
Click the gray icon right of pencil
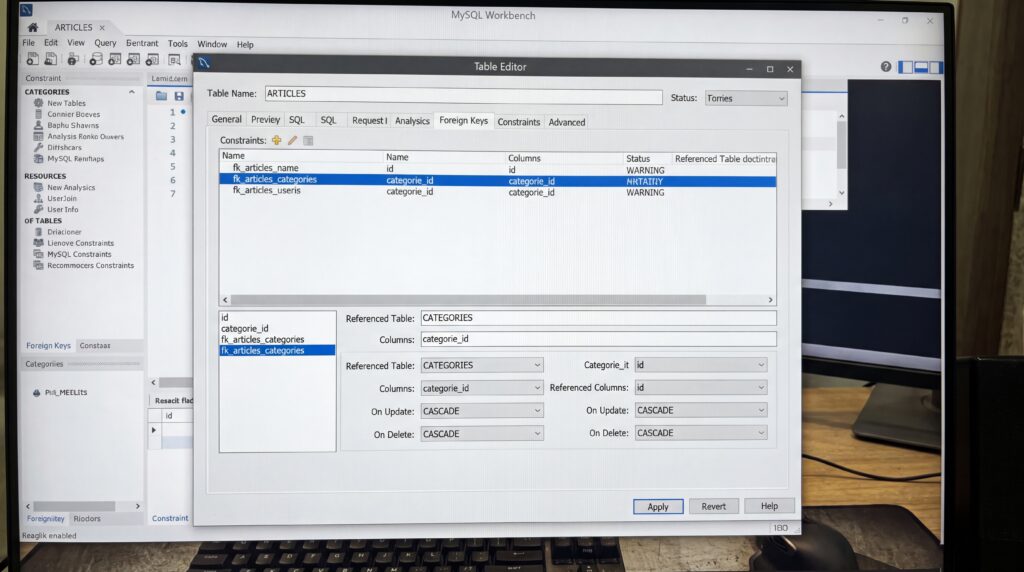(308, 140)
